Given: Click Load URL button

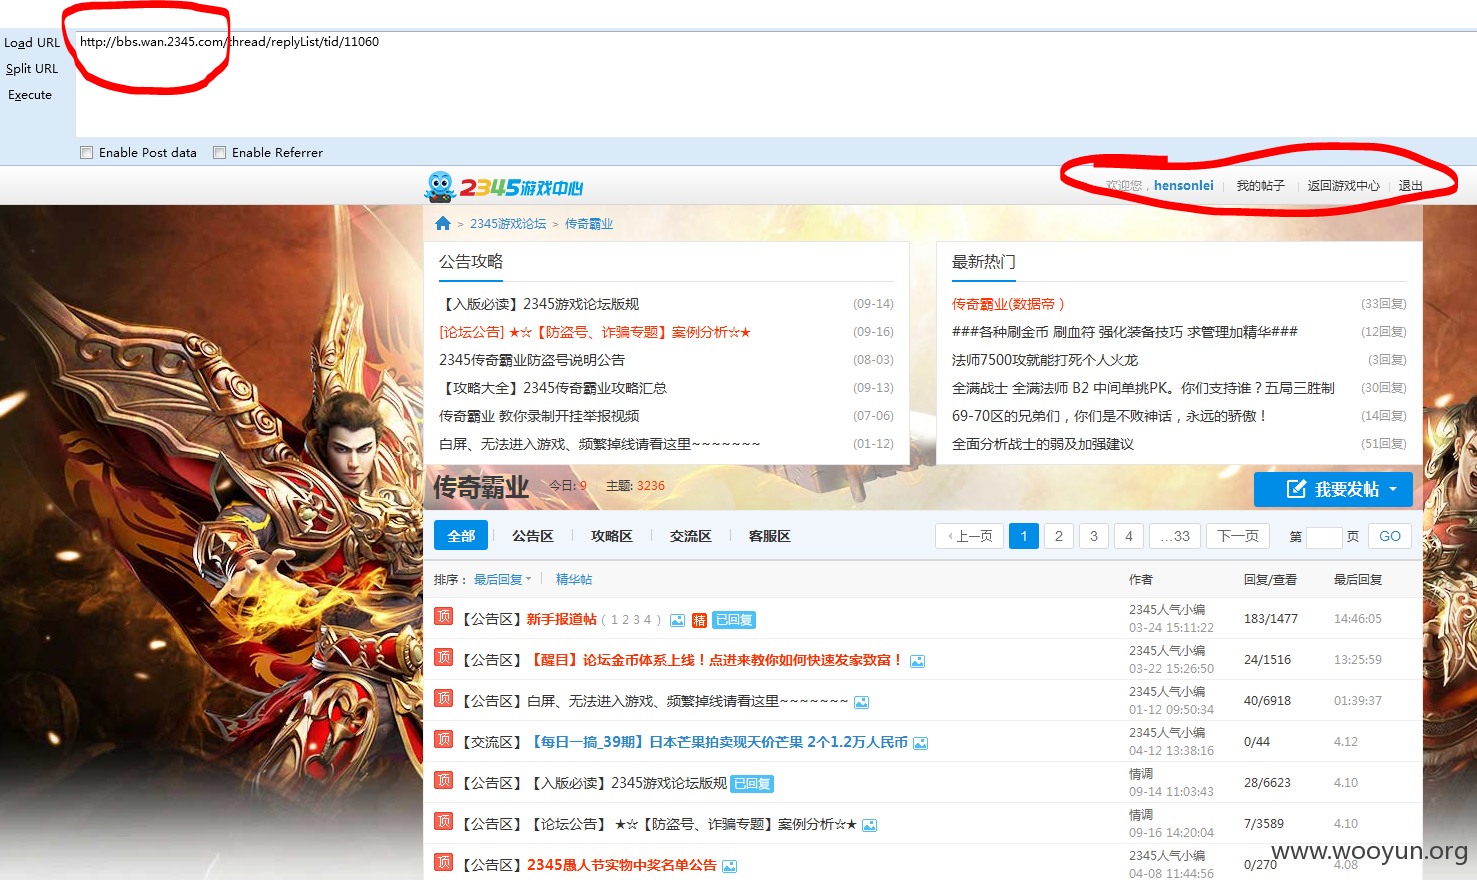Looking at the screenshot, I should click(31, 43).
